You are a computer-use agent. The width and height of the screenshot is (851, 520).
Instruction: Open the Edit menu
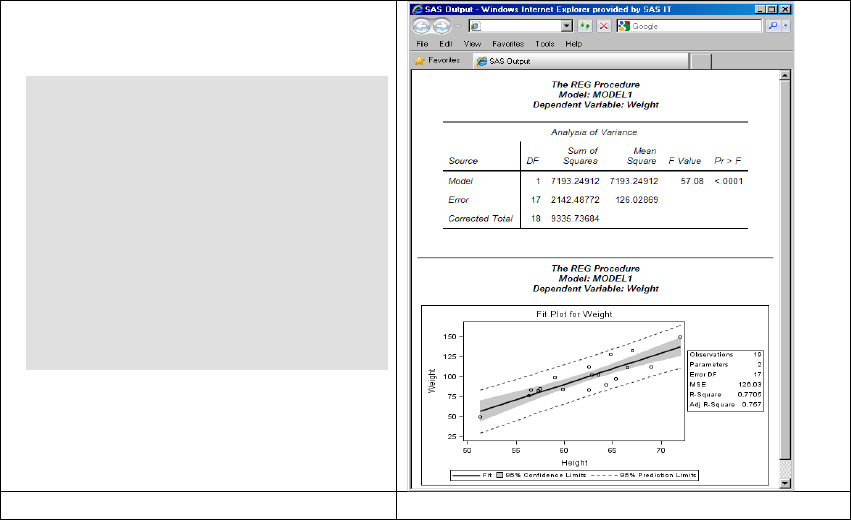pyautogui.click(x=446, y=44)
